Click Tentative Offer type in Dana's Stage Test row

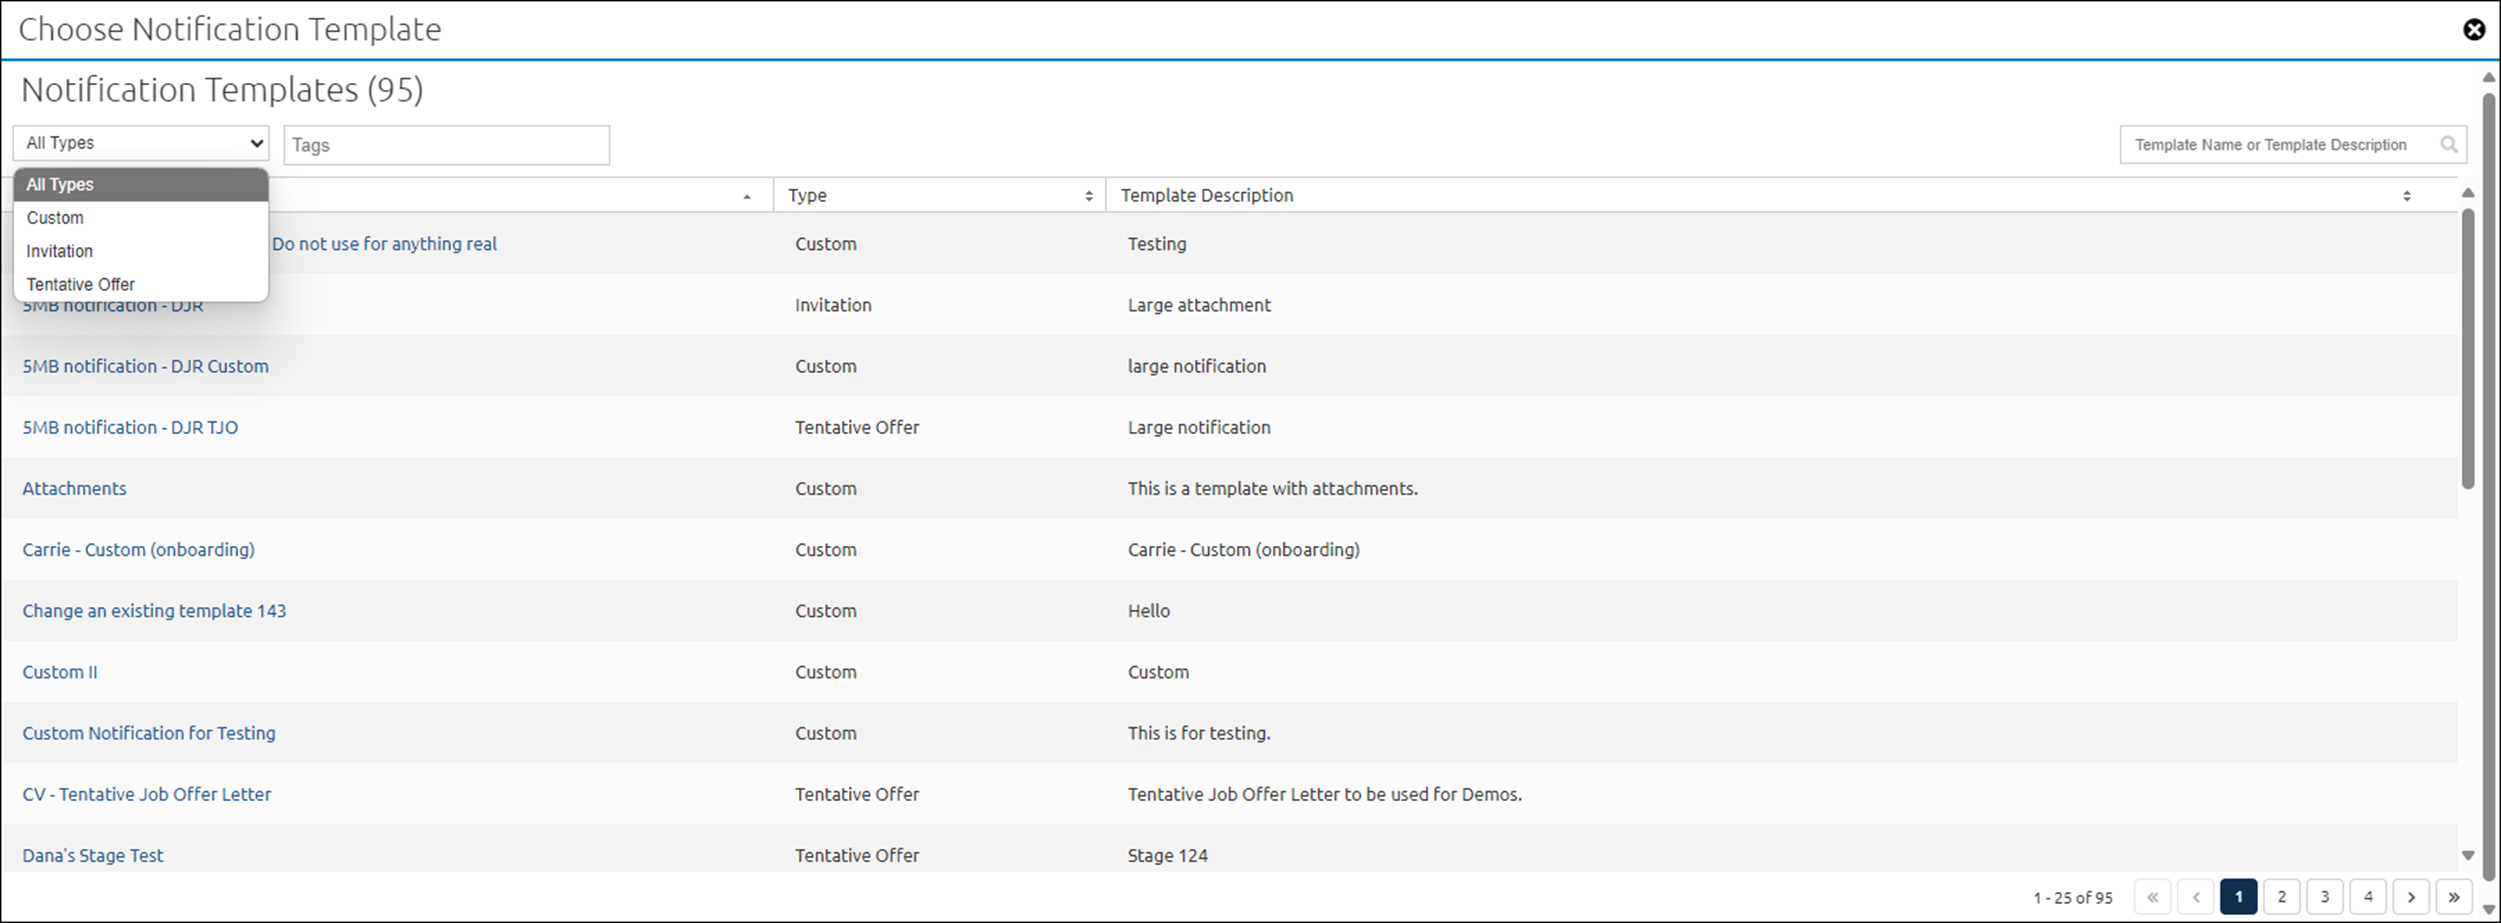857,855
